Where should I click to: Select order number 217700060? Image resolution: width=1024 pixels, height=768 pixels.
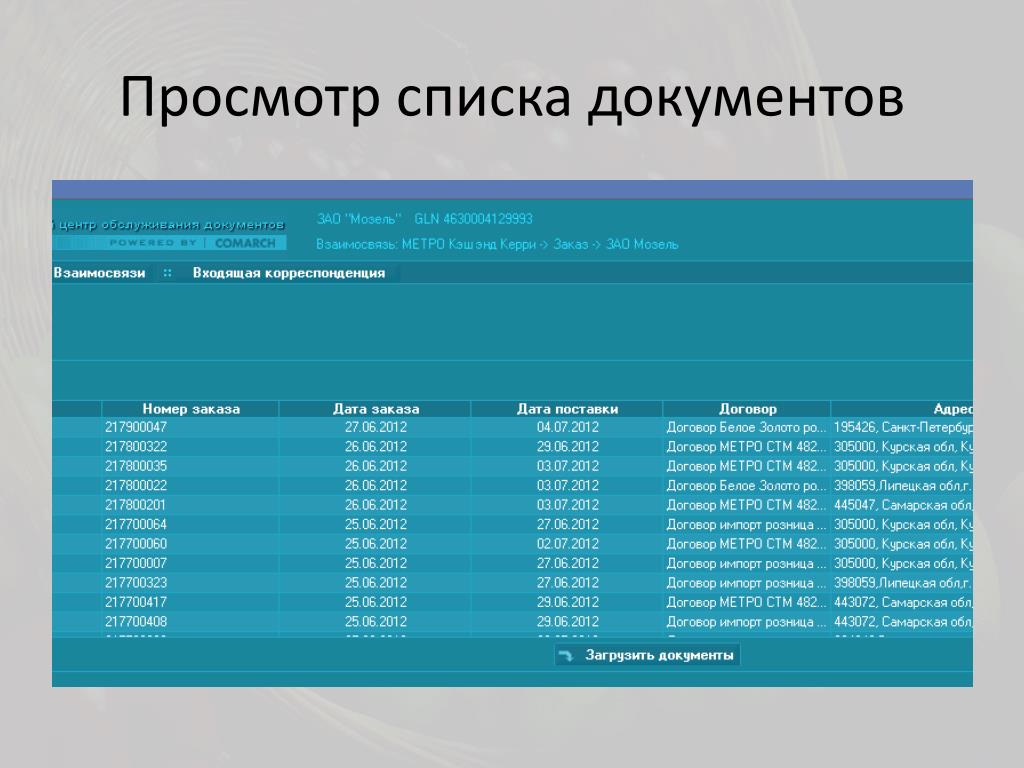pos(136,544)
